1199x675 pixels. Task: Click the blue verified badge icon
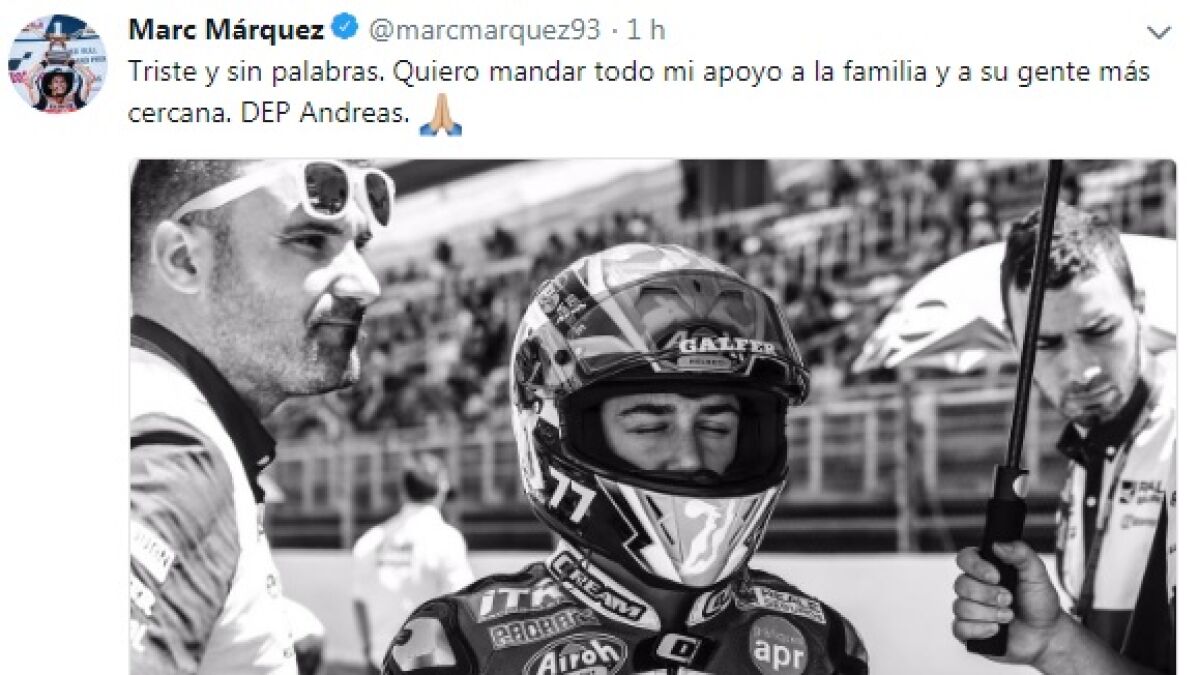346,29
